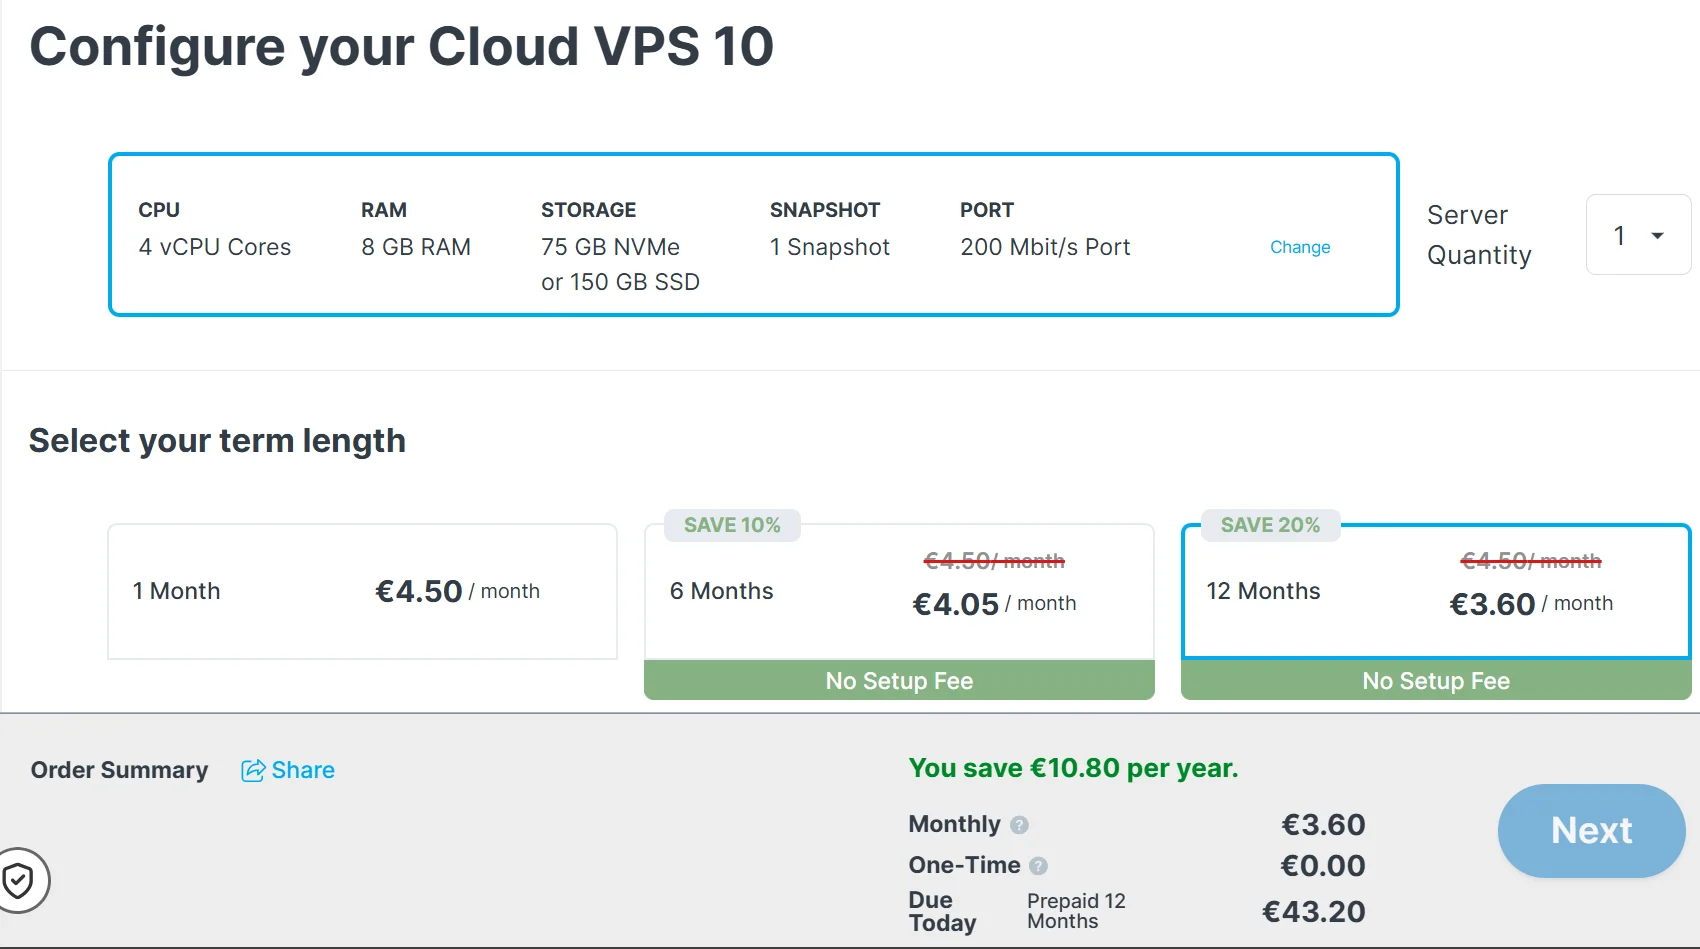Choose the 6 Months term option
This screenshot has width=1700, height=949.
[898, 592]
